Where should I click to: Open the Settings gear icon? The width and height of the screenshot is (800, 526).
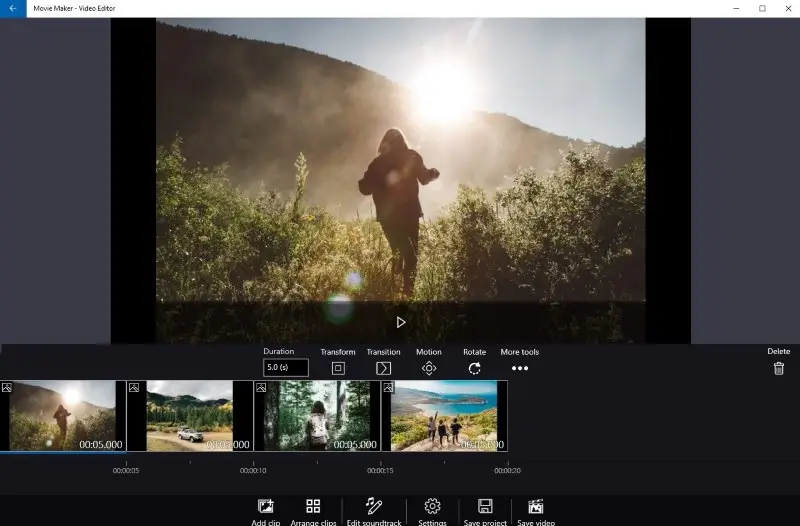[432, 506]
